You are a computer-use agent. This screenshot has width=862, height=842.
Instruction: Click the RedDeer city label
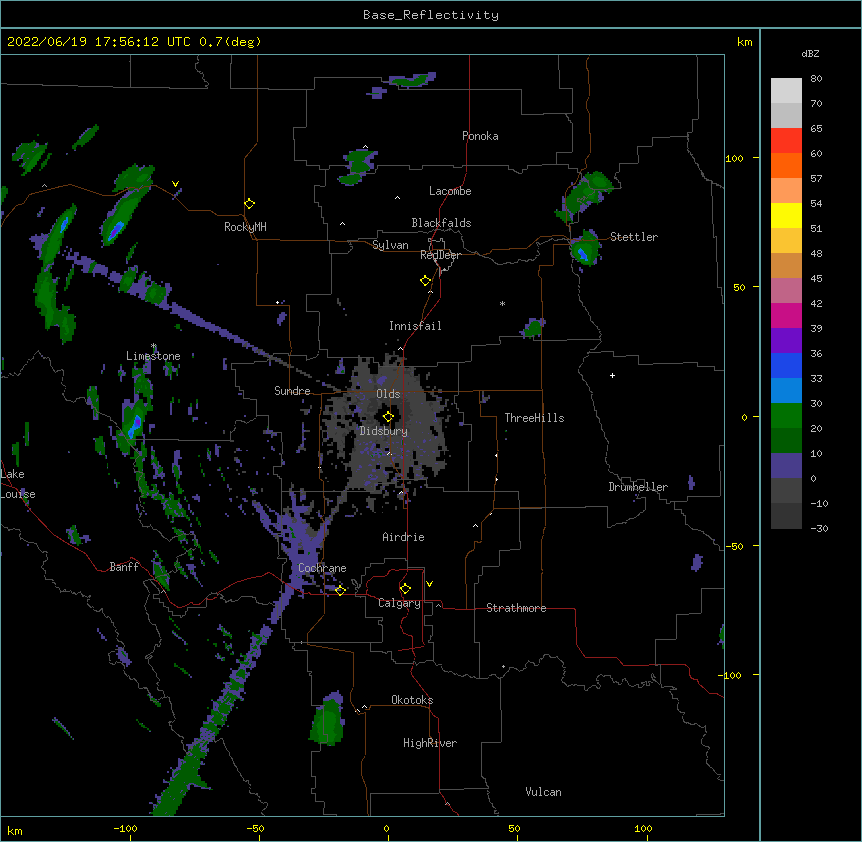(440, 255)
